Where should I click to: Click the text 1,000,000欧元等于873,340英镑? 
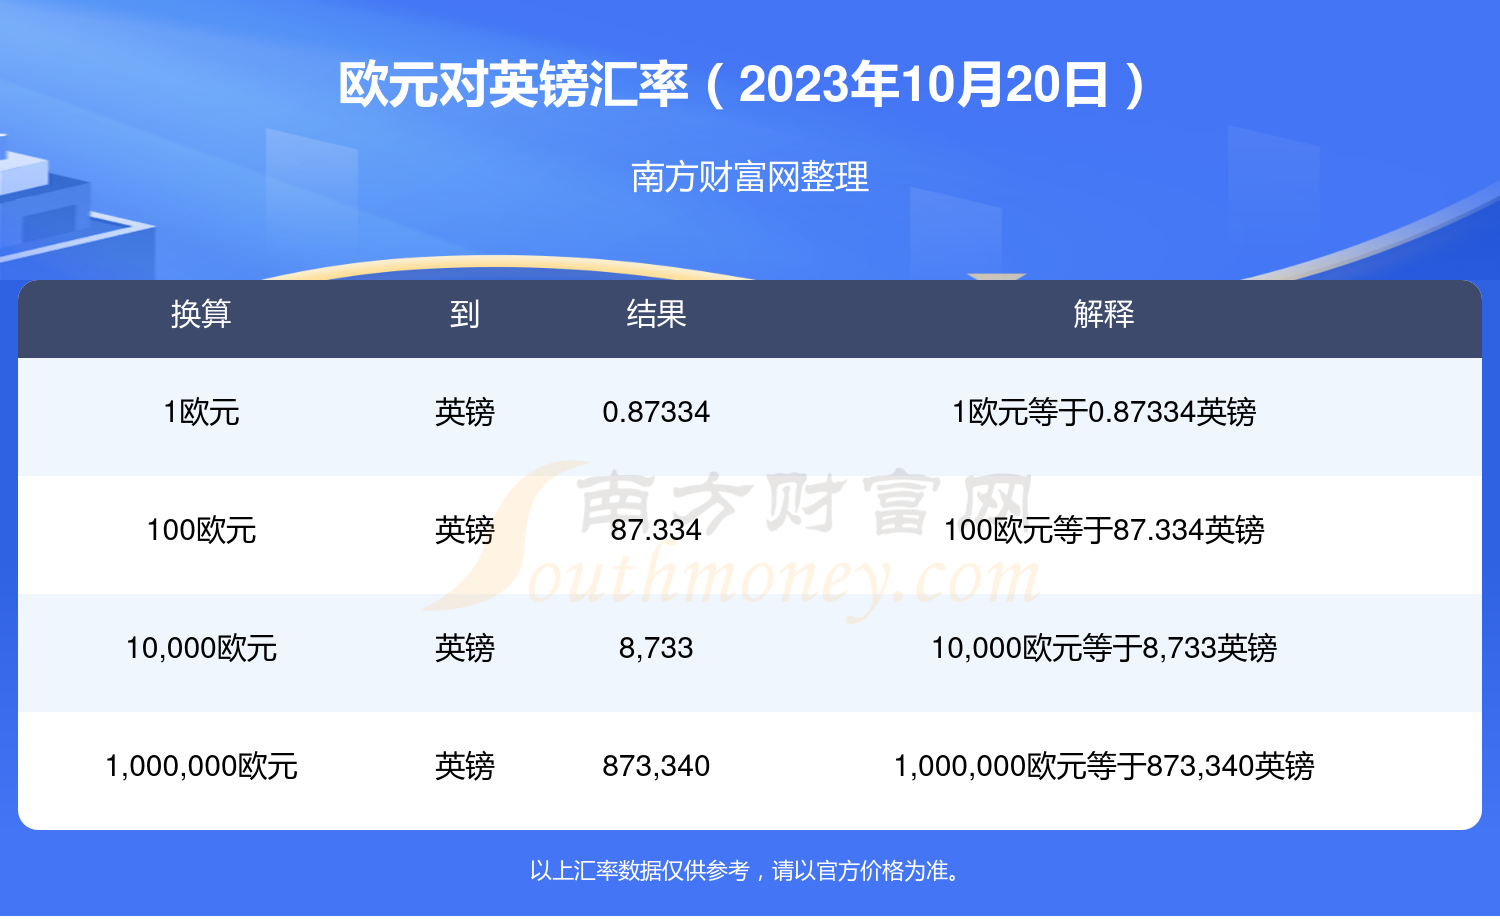(1104, 766)
